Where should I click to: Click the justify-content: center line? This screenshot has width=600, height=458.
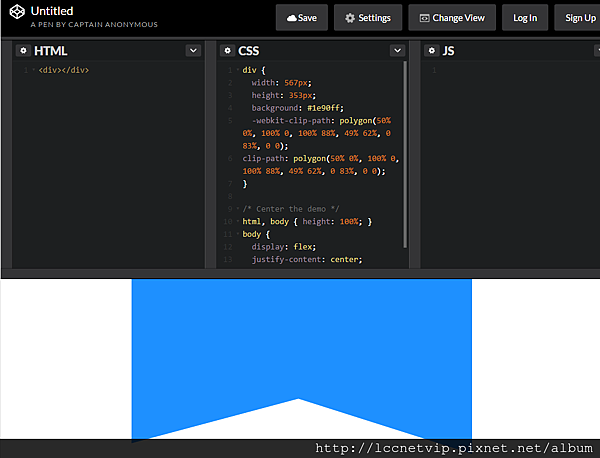pyautogui.click(x=307, y=259)
